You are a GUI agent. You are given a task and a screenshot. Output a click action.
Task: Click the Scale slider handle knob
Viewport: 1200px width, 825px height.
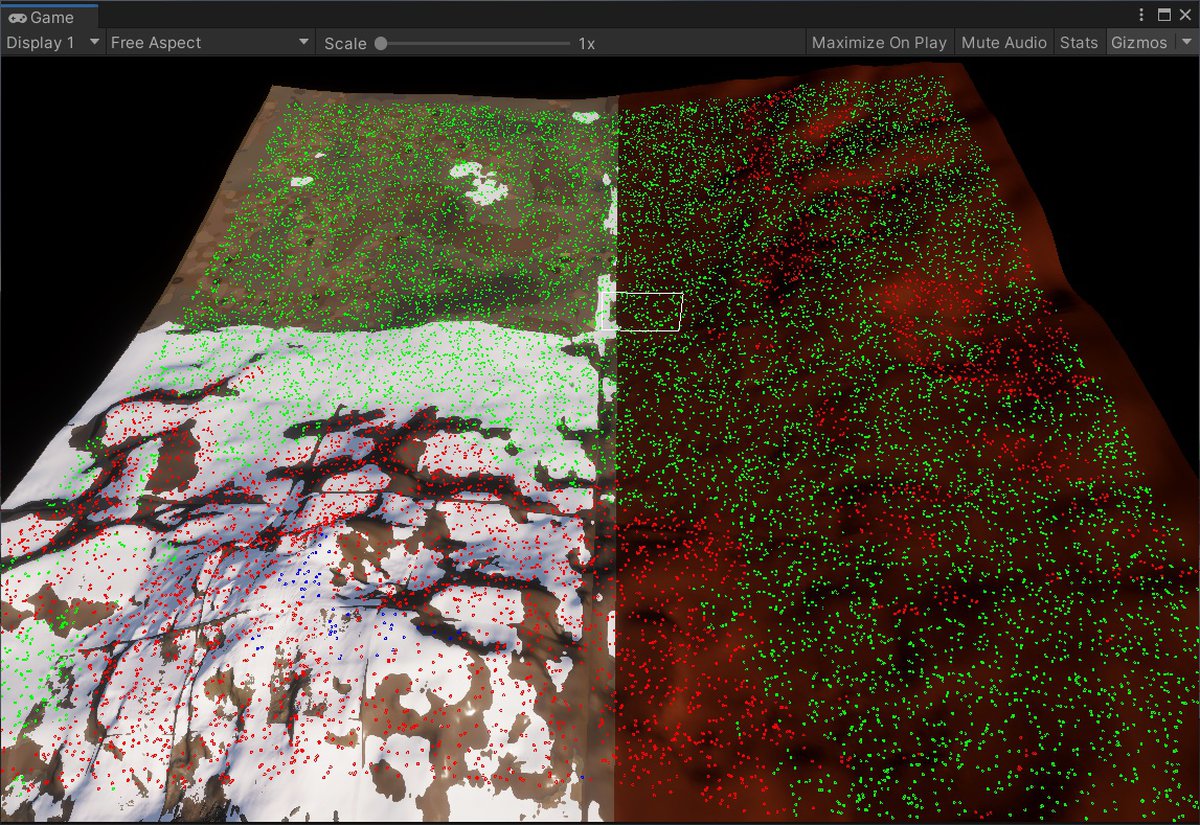[381, 43]
